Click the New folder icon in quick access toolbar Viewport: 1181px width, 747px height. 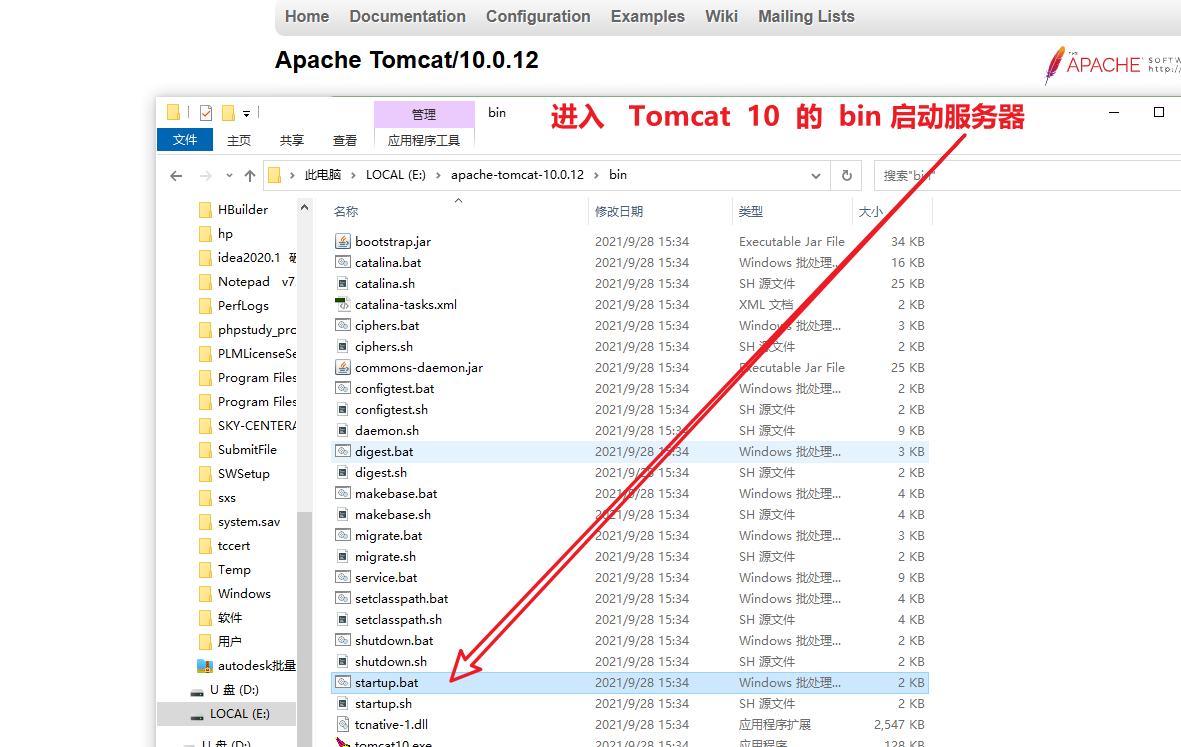(229, 113)
